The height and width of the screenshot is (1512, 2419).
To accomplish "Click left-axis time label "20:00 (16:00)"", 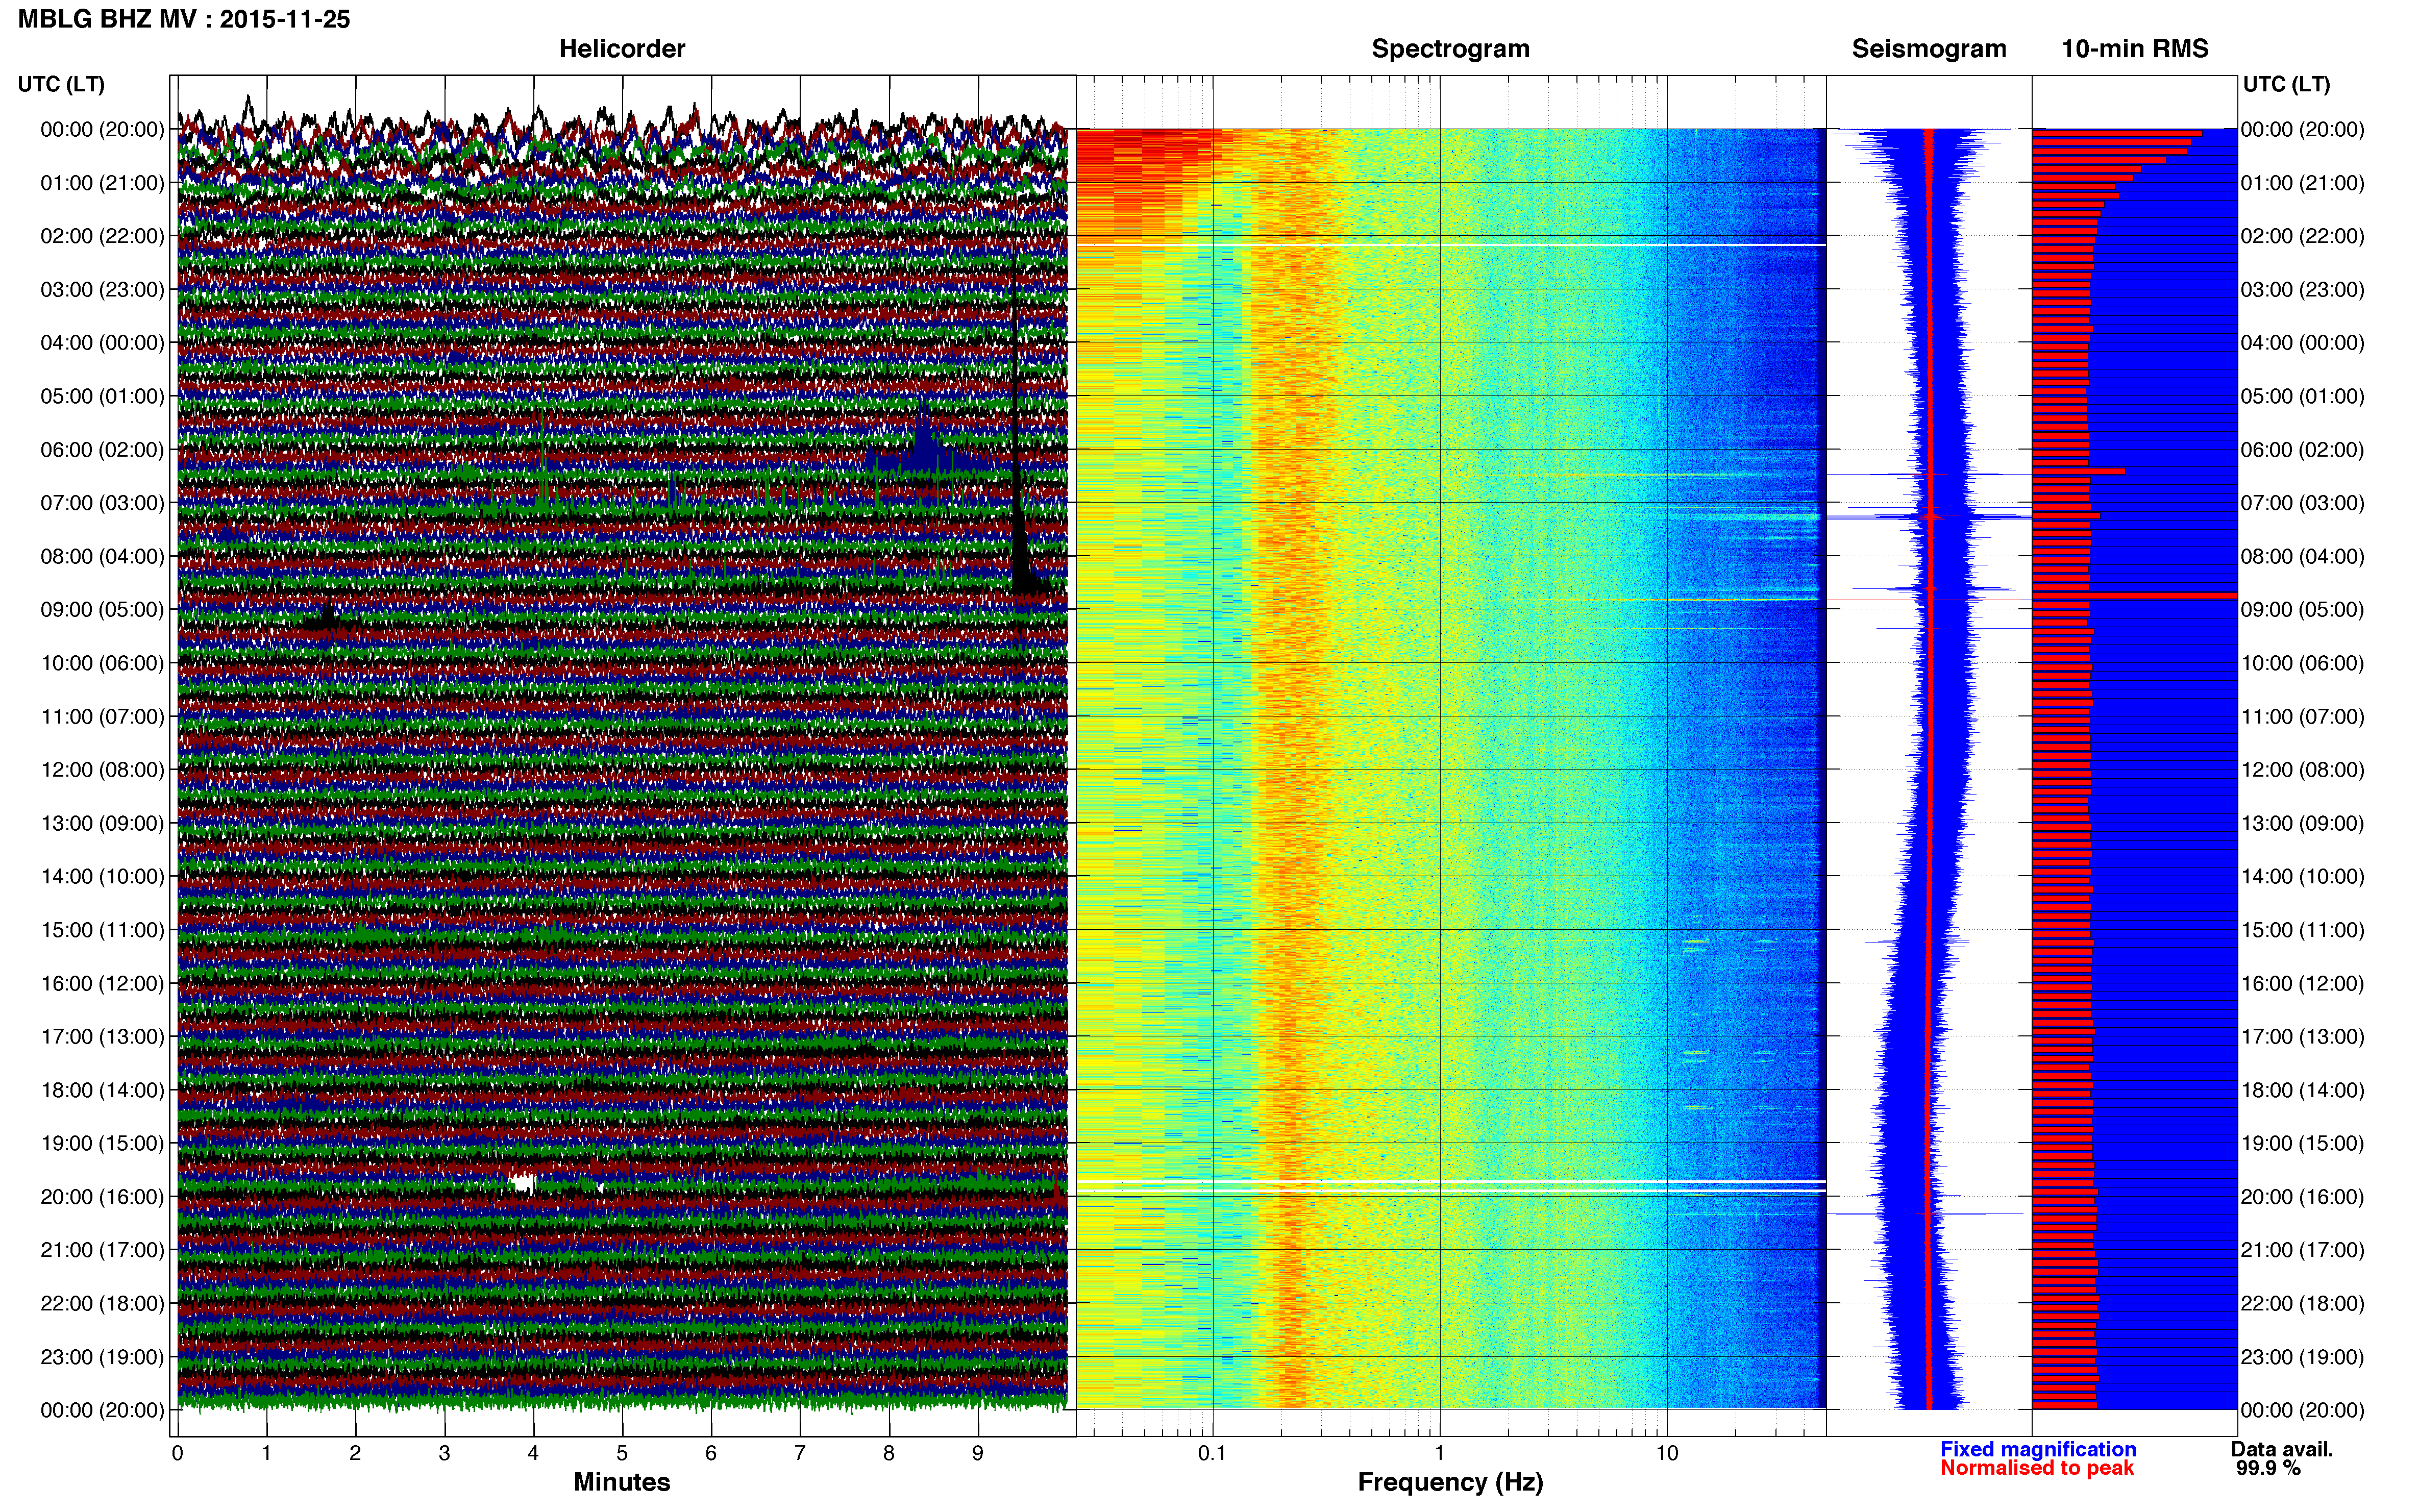I will [102, 1197].
